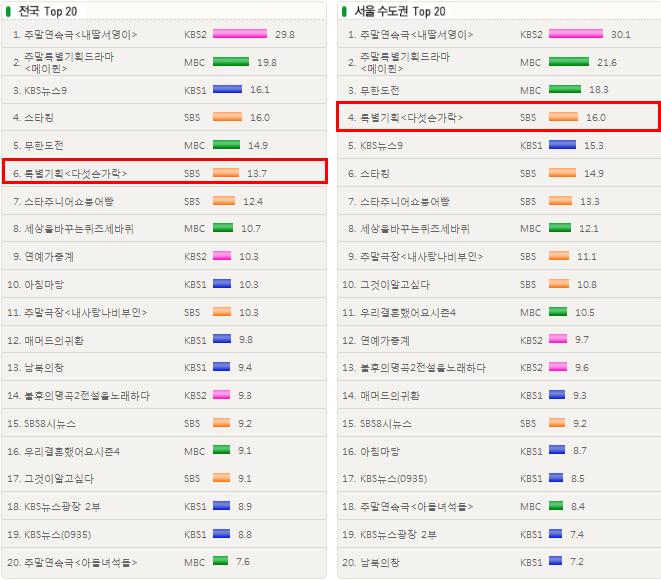Click the pink bar beside 29.8
The height and width of the screenshot is (580, 661).
pos(240,34)
